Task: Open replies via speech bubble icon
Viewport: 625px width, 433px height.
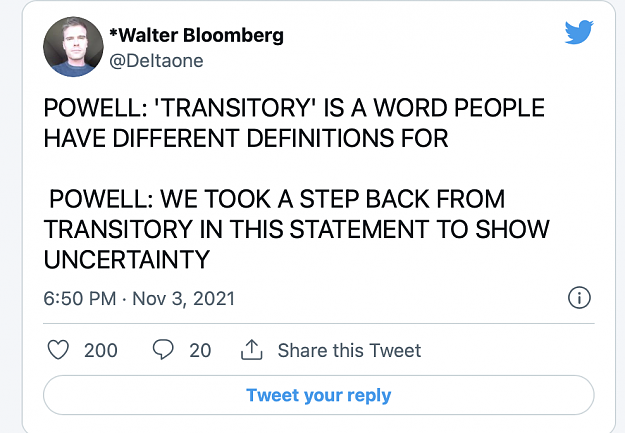Action: click(x=163, y=350)
